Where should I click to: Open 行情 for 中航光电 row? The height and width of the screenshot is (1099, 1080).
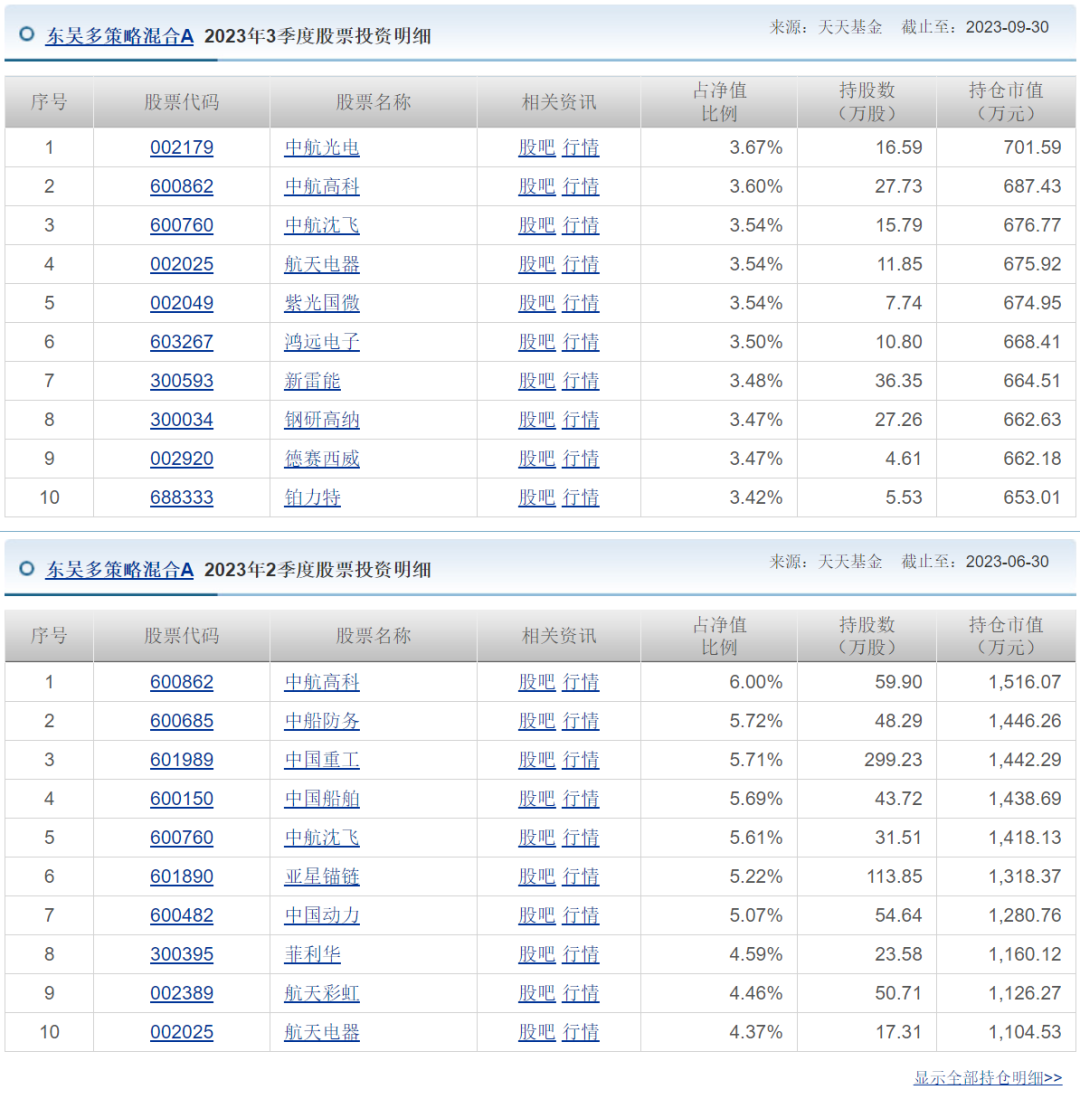coord(580,148)
